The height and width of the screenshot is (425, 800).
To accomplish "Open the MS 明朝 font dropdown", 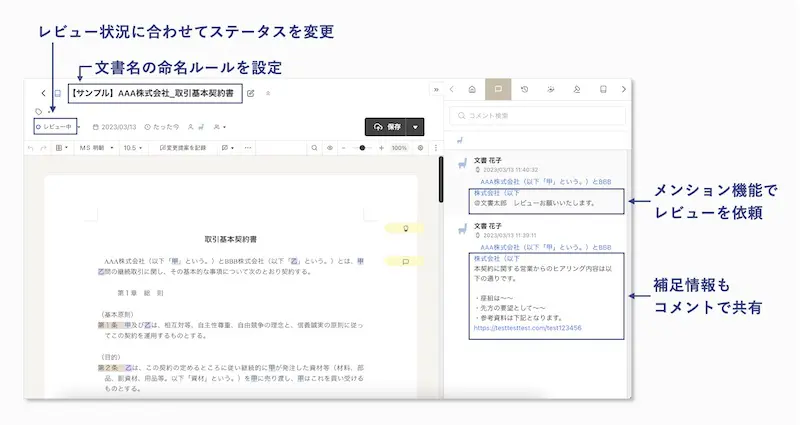I will tap(96, 148).
